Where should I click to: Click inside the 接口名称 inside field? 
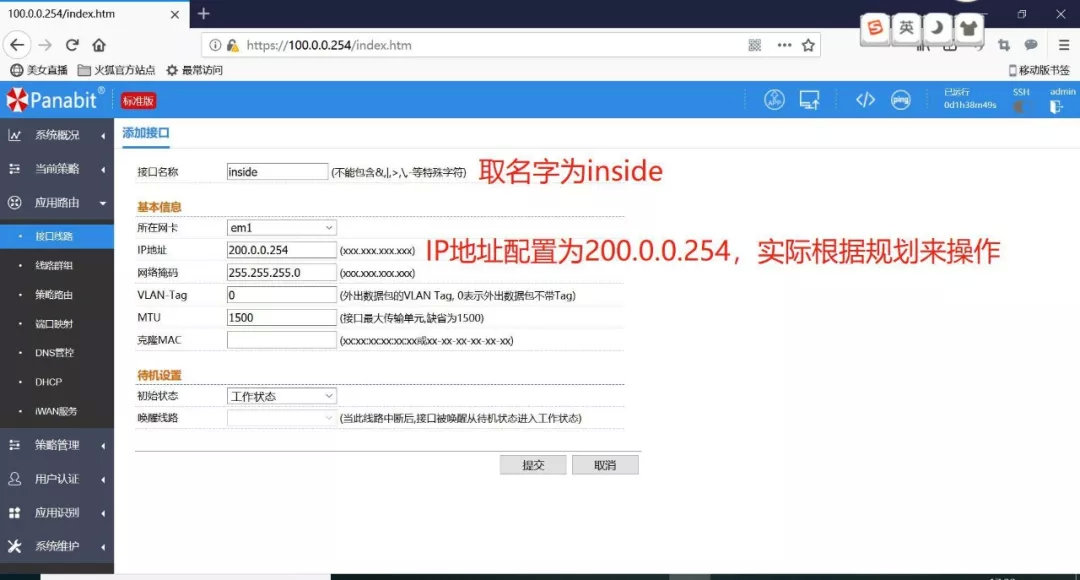277,171
